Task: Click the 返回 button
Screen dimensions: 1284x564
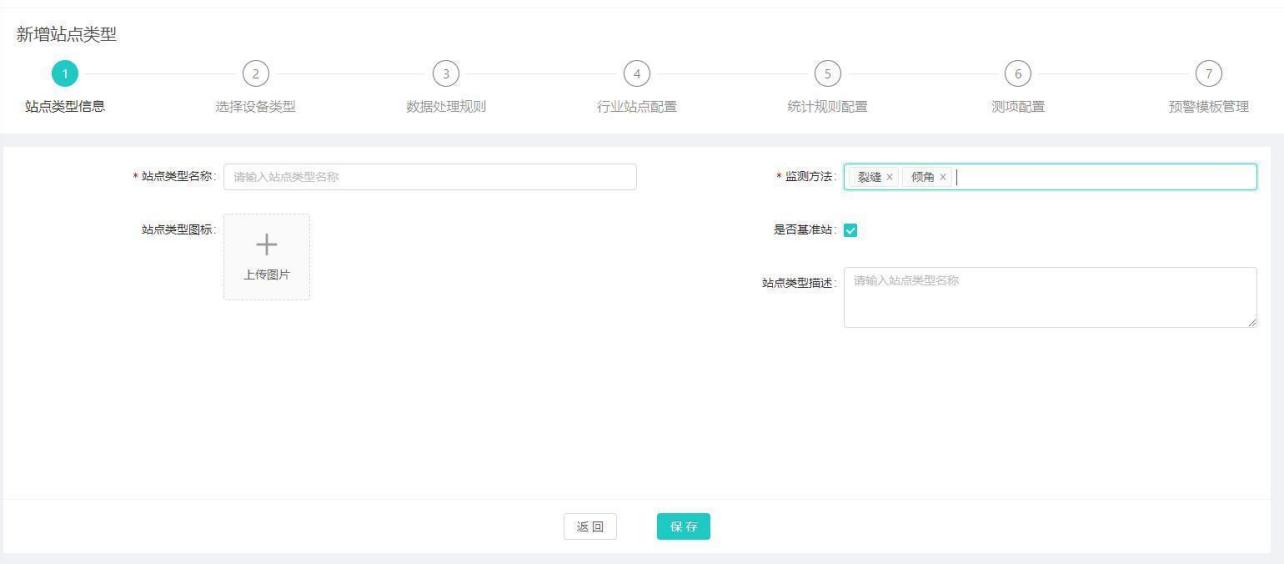Action: tap(590, 527)
